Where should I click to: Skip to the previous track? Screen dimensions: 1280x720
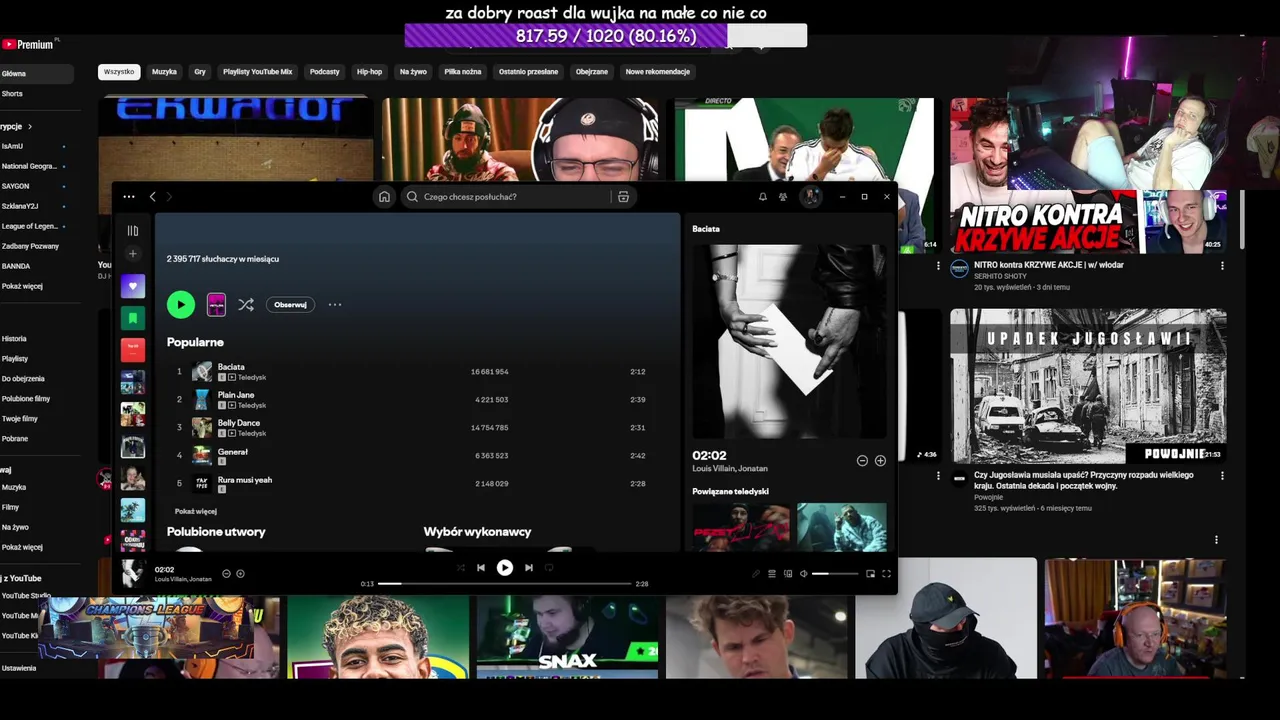click(x=481, y=568)
